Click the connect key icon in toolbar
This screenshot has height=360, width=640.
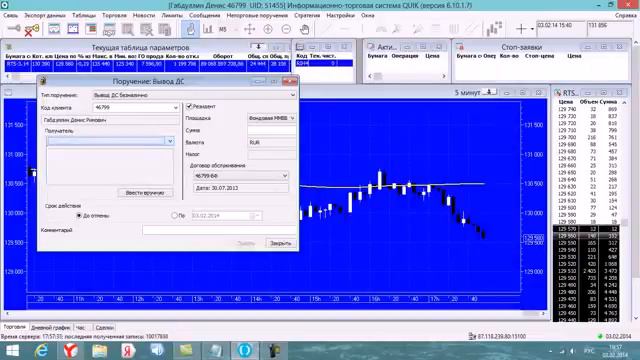click(14, 29)
